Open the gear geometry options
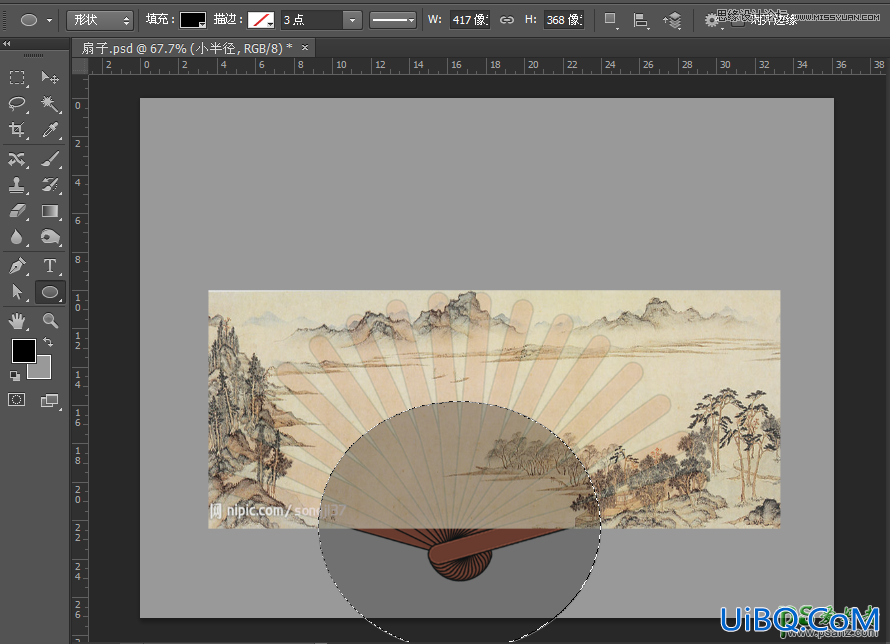Screen dimensions: 890x644 tap(712, 21)
